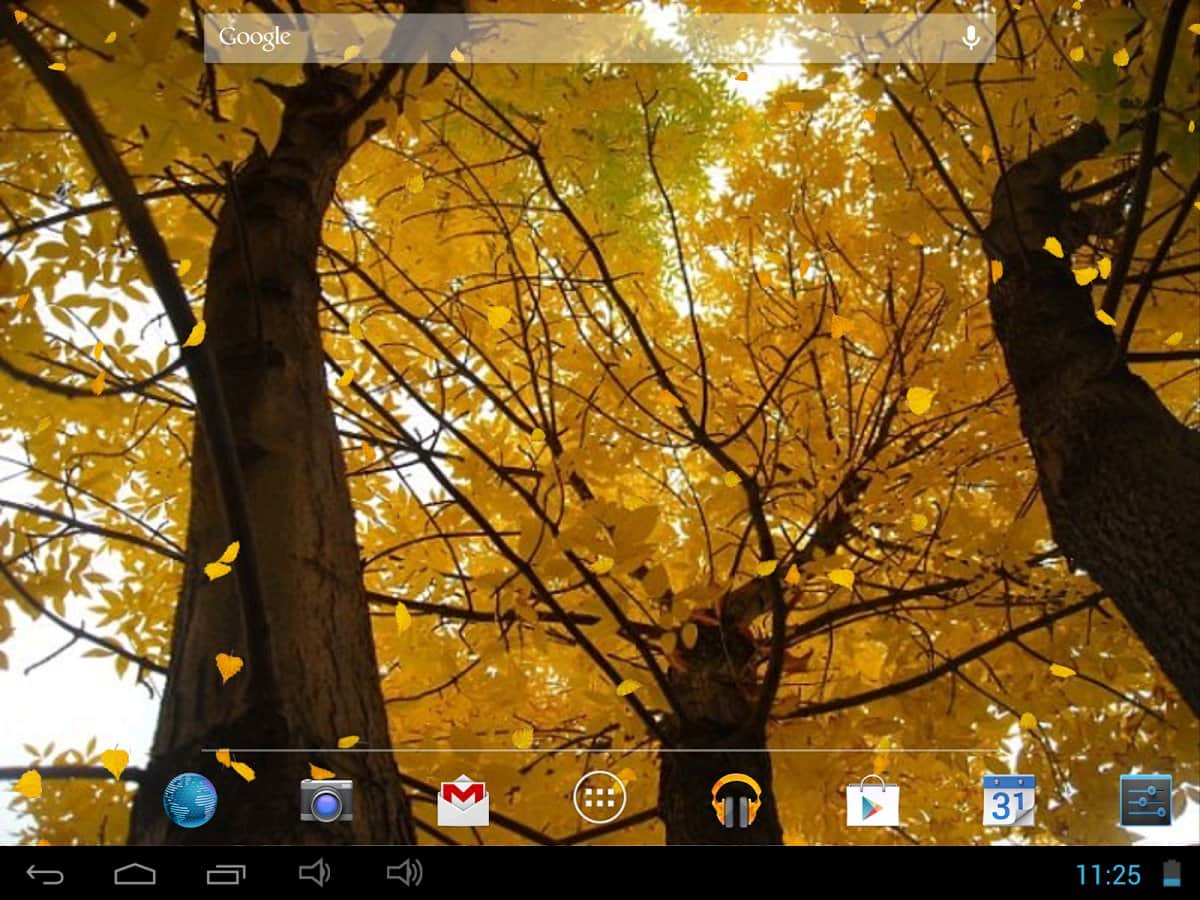Click the 11:25 clock in status bar
The width and height of the screenshot is (1200, 900).
click(x=1108, y=875)
